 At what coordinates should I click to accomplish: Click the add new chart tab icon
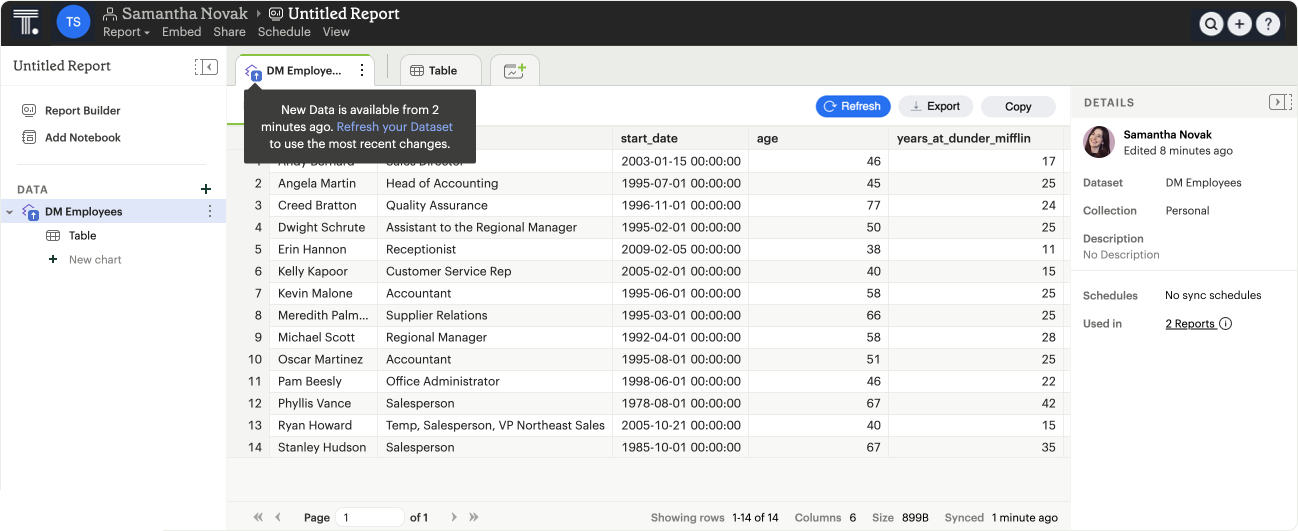tap(514, 71)
